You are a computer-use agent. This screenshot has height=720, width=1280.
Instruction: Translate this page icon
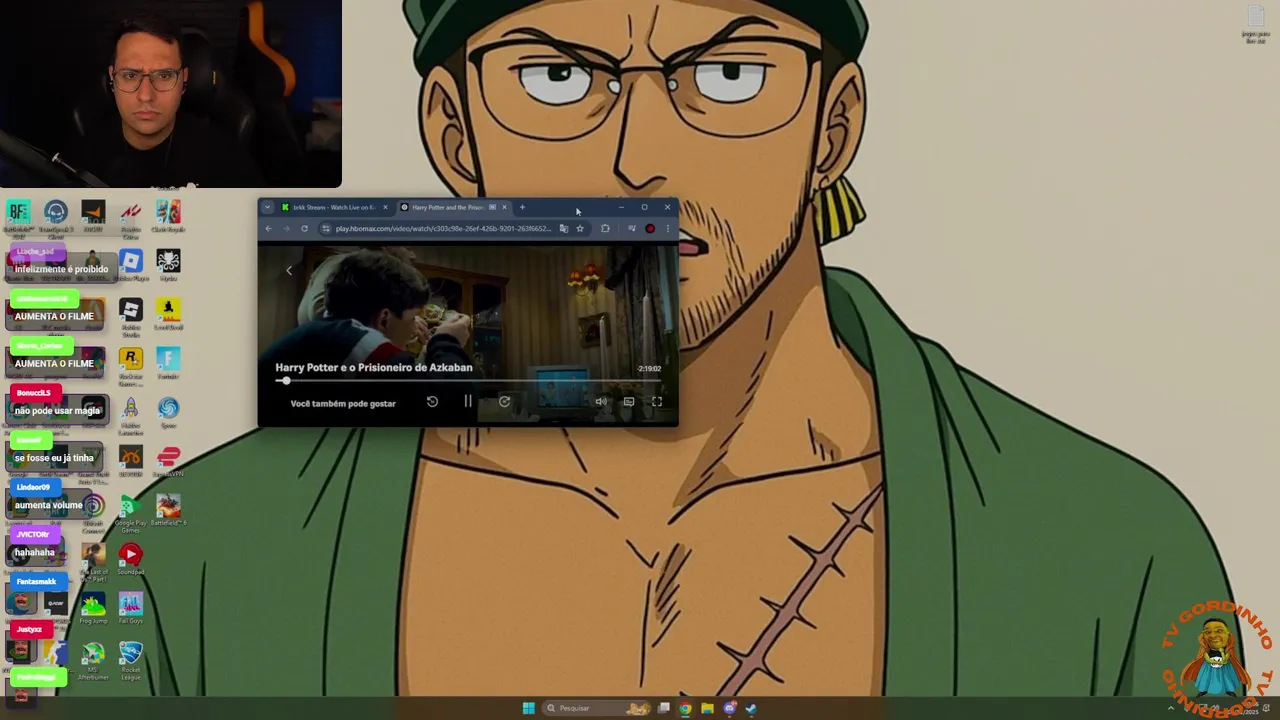pyautogui.click(x=564, y=229)
